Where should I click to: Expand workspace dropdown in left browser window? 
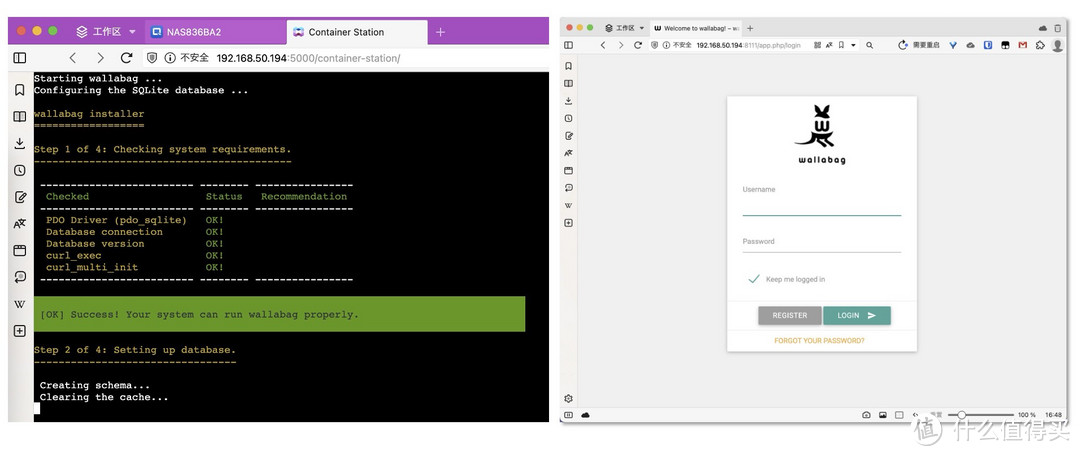point(132,32)
